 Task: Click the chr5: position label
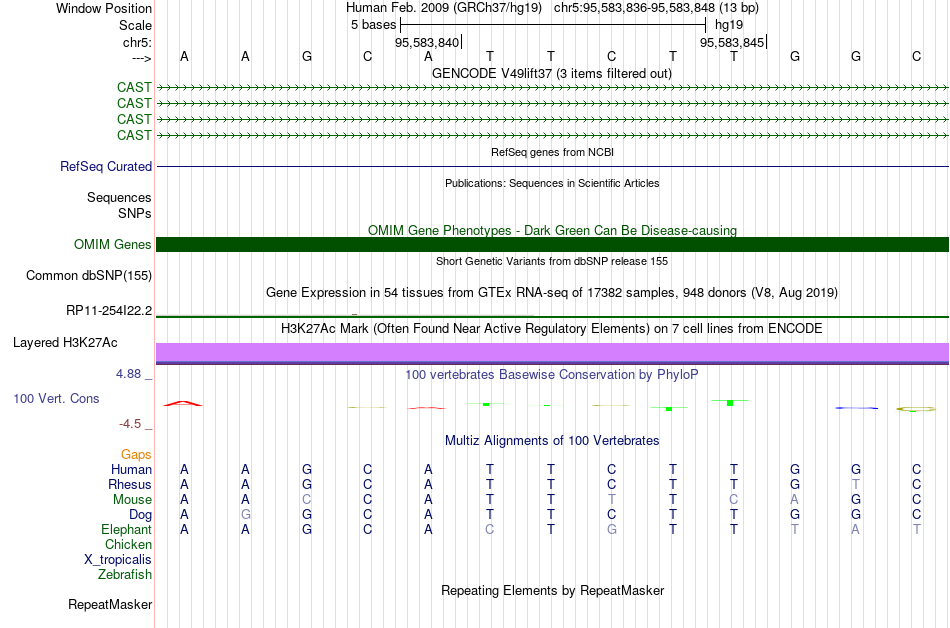137,42
